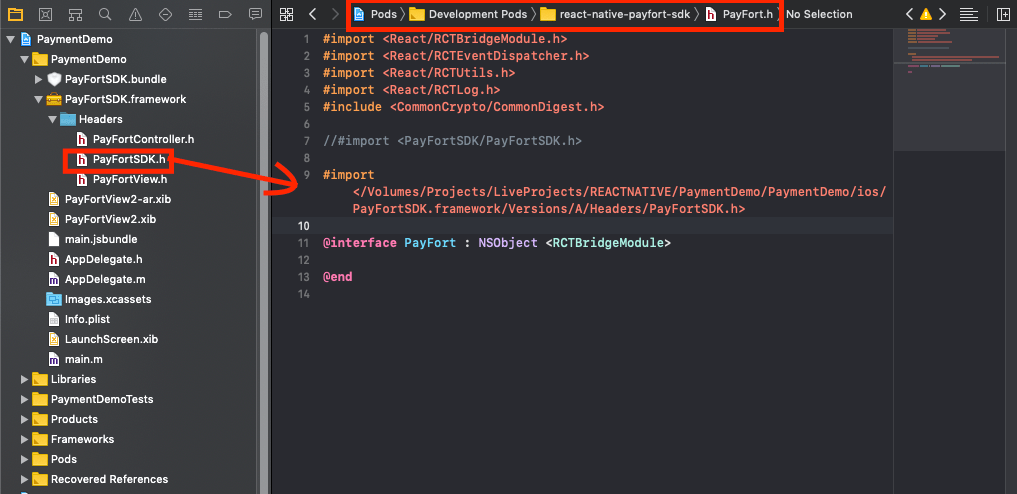Select PayFortView.h file
Screen dimensions: 1017x494
[130, 180]
